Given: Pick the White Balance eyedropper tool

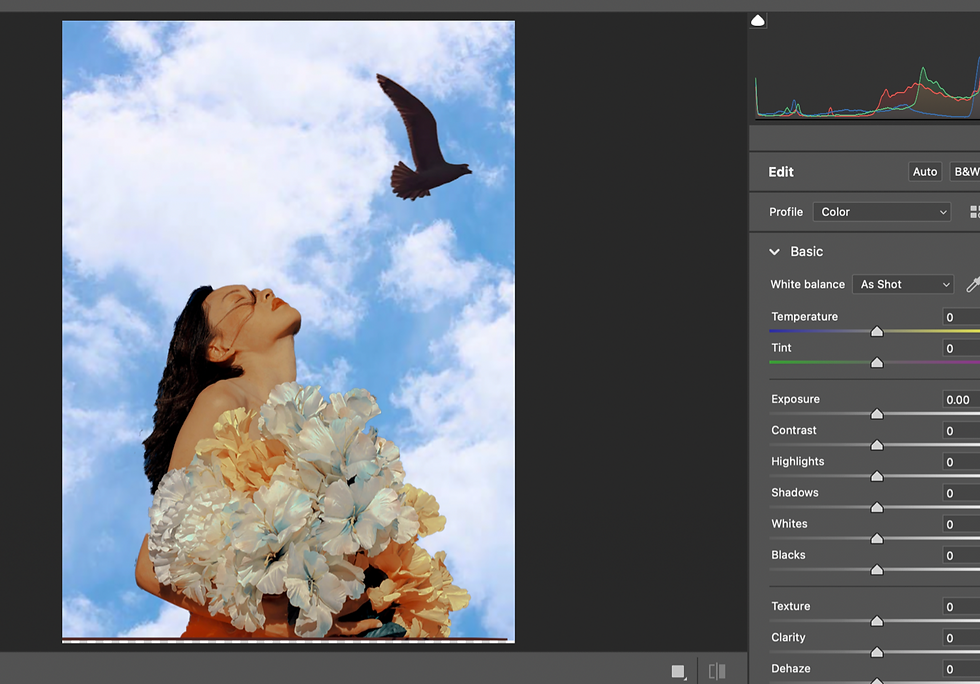Looking at the screenshot, I should [x=972, y=285].
